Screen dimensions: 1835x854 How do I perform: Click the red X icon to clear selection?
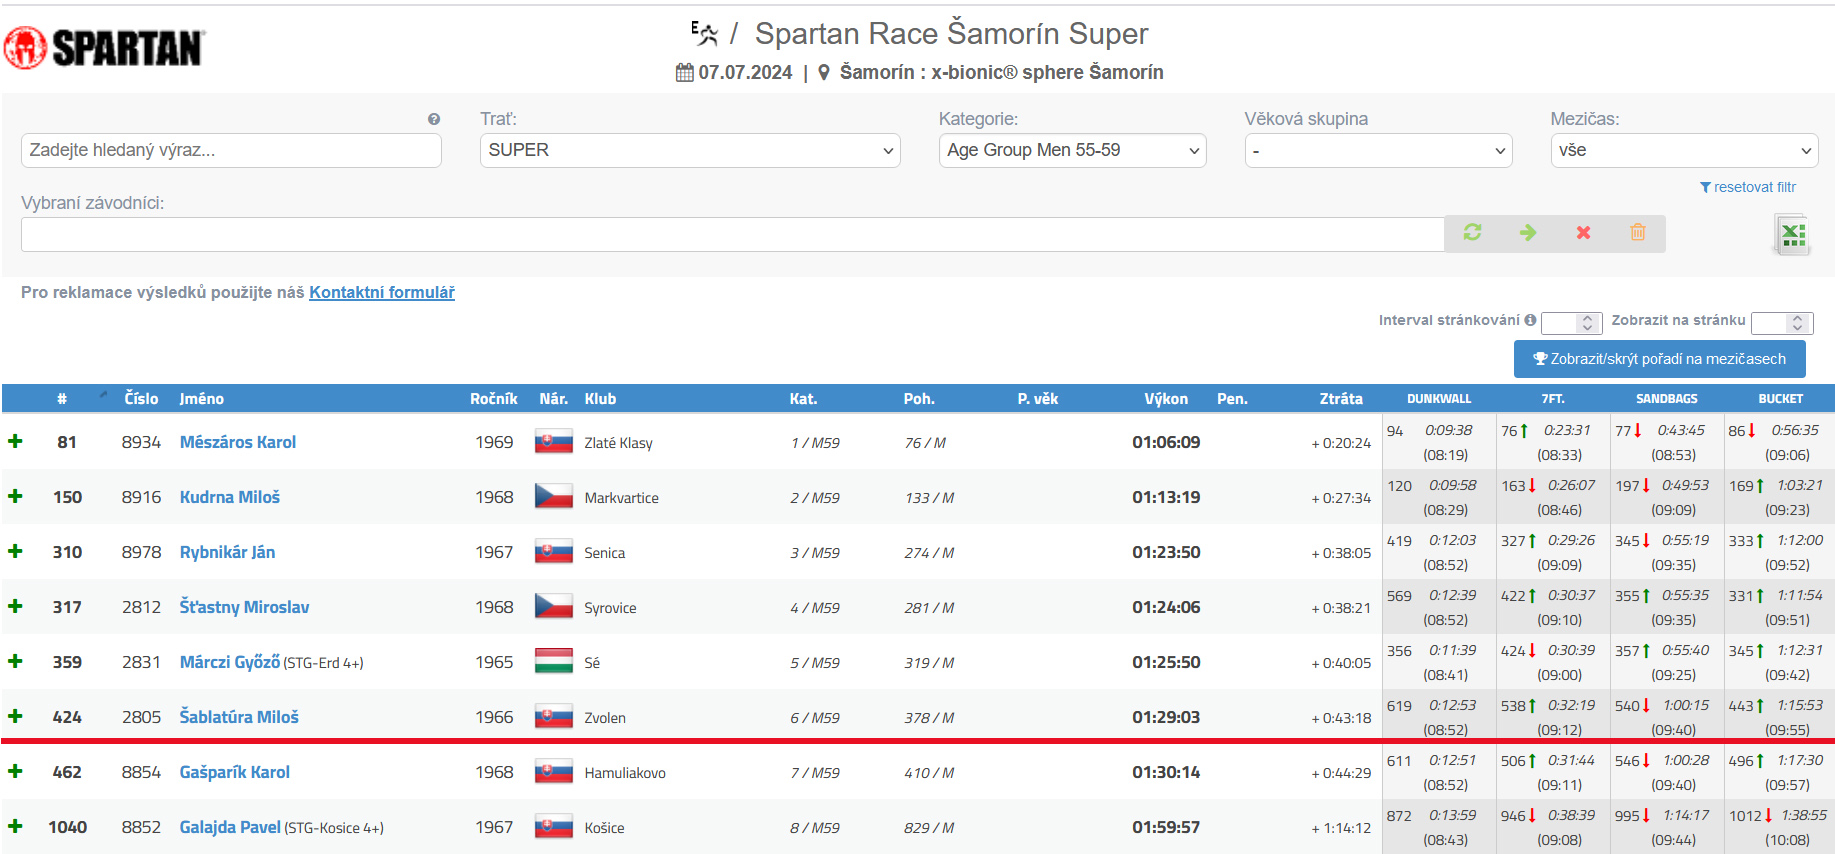coord(1583,232)
